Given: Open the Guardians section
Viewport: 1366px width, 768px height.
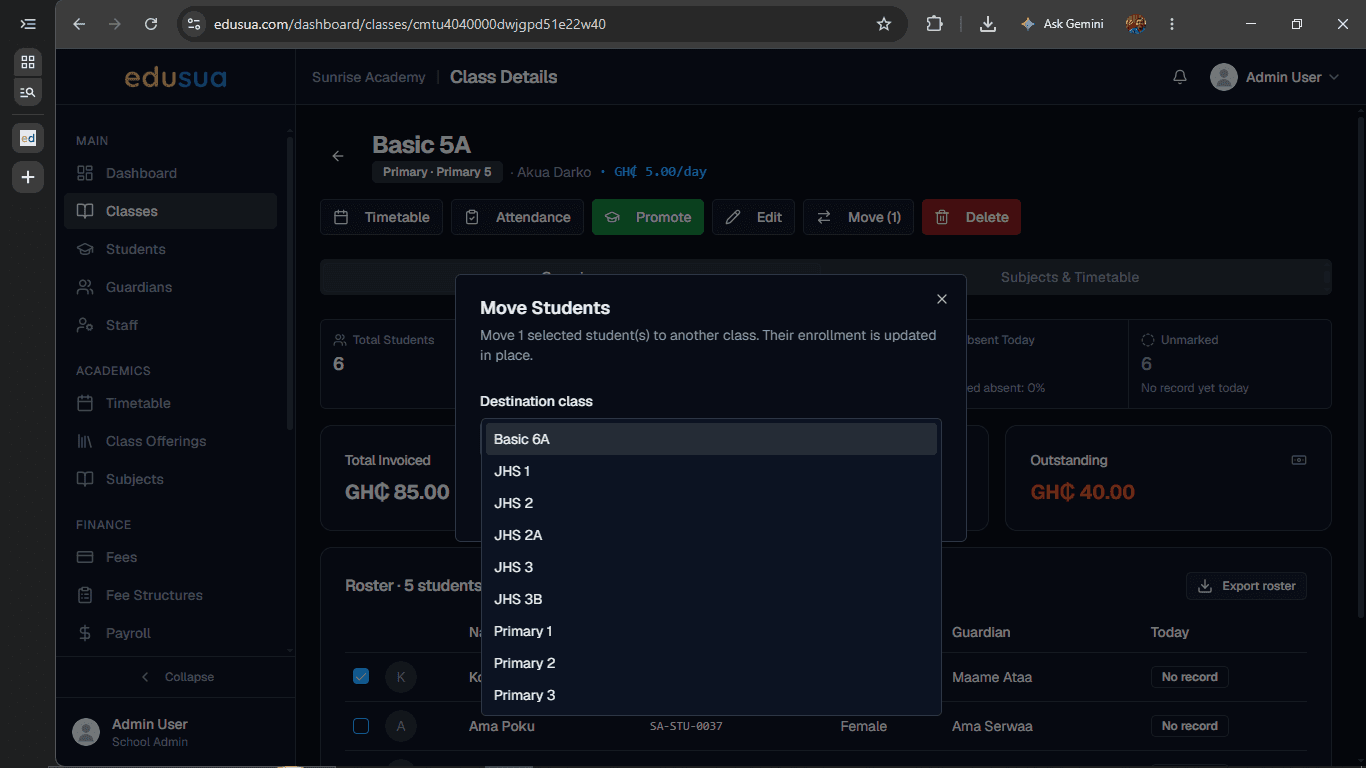Looking at the screenshot, I should [170, 287].
